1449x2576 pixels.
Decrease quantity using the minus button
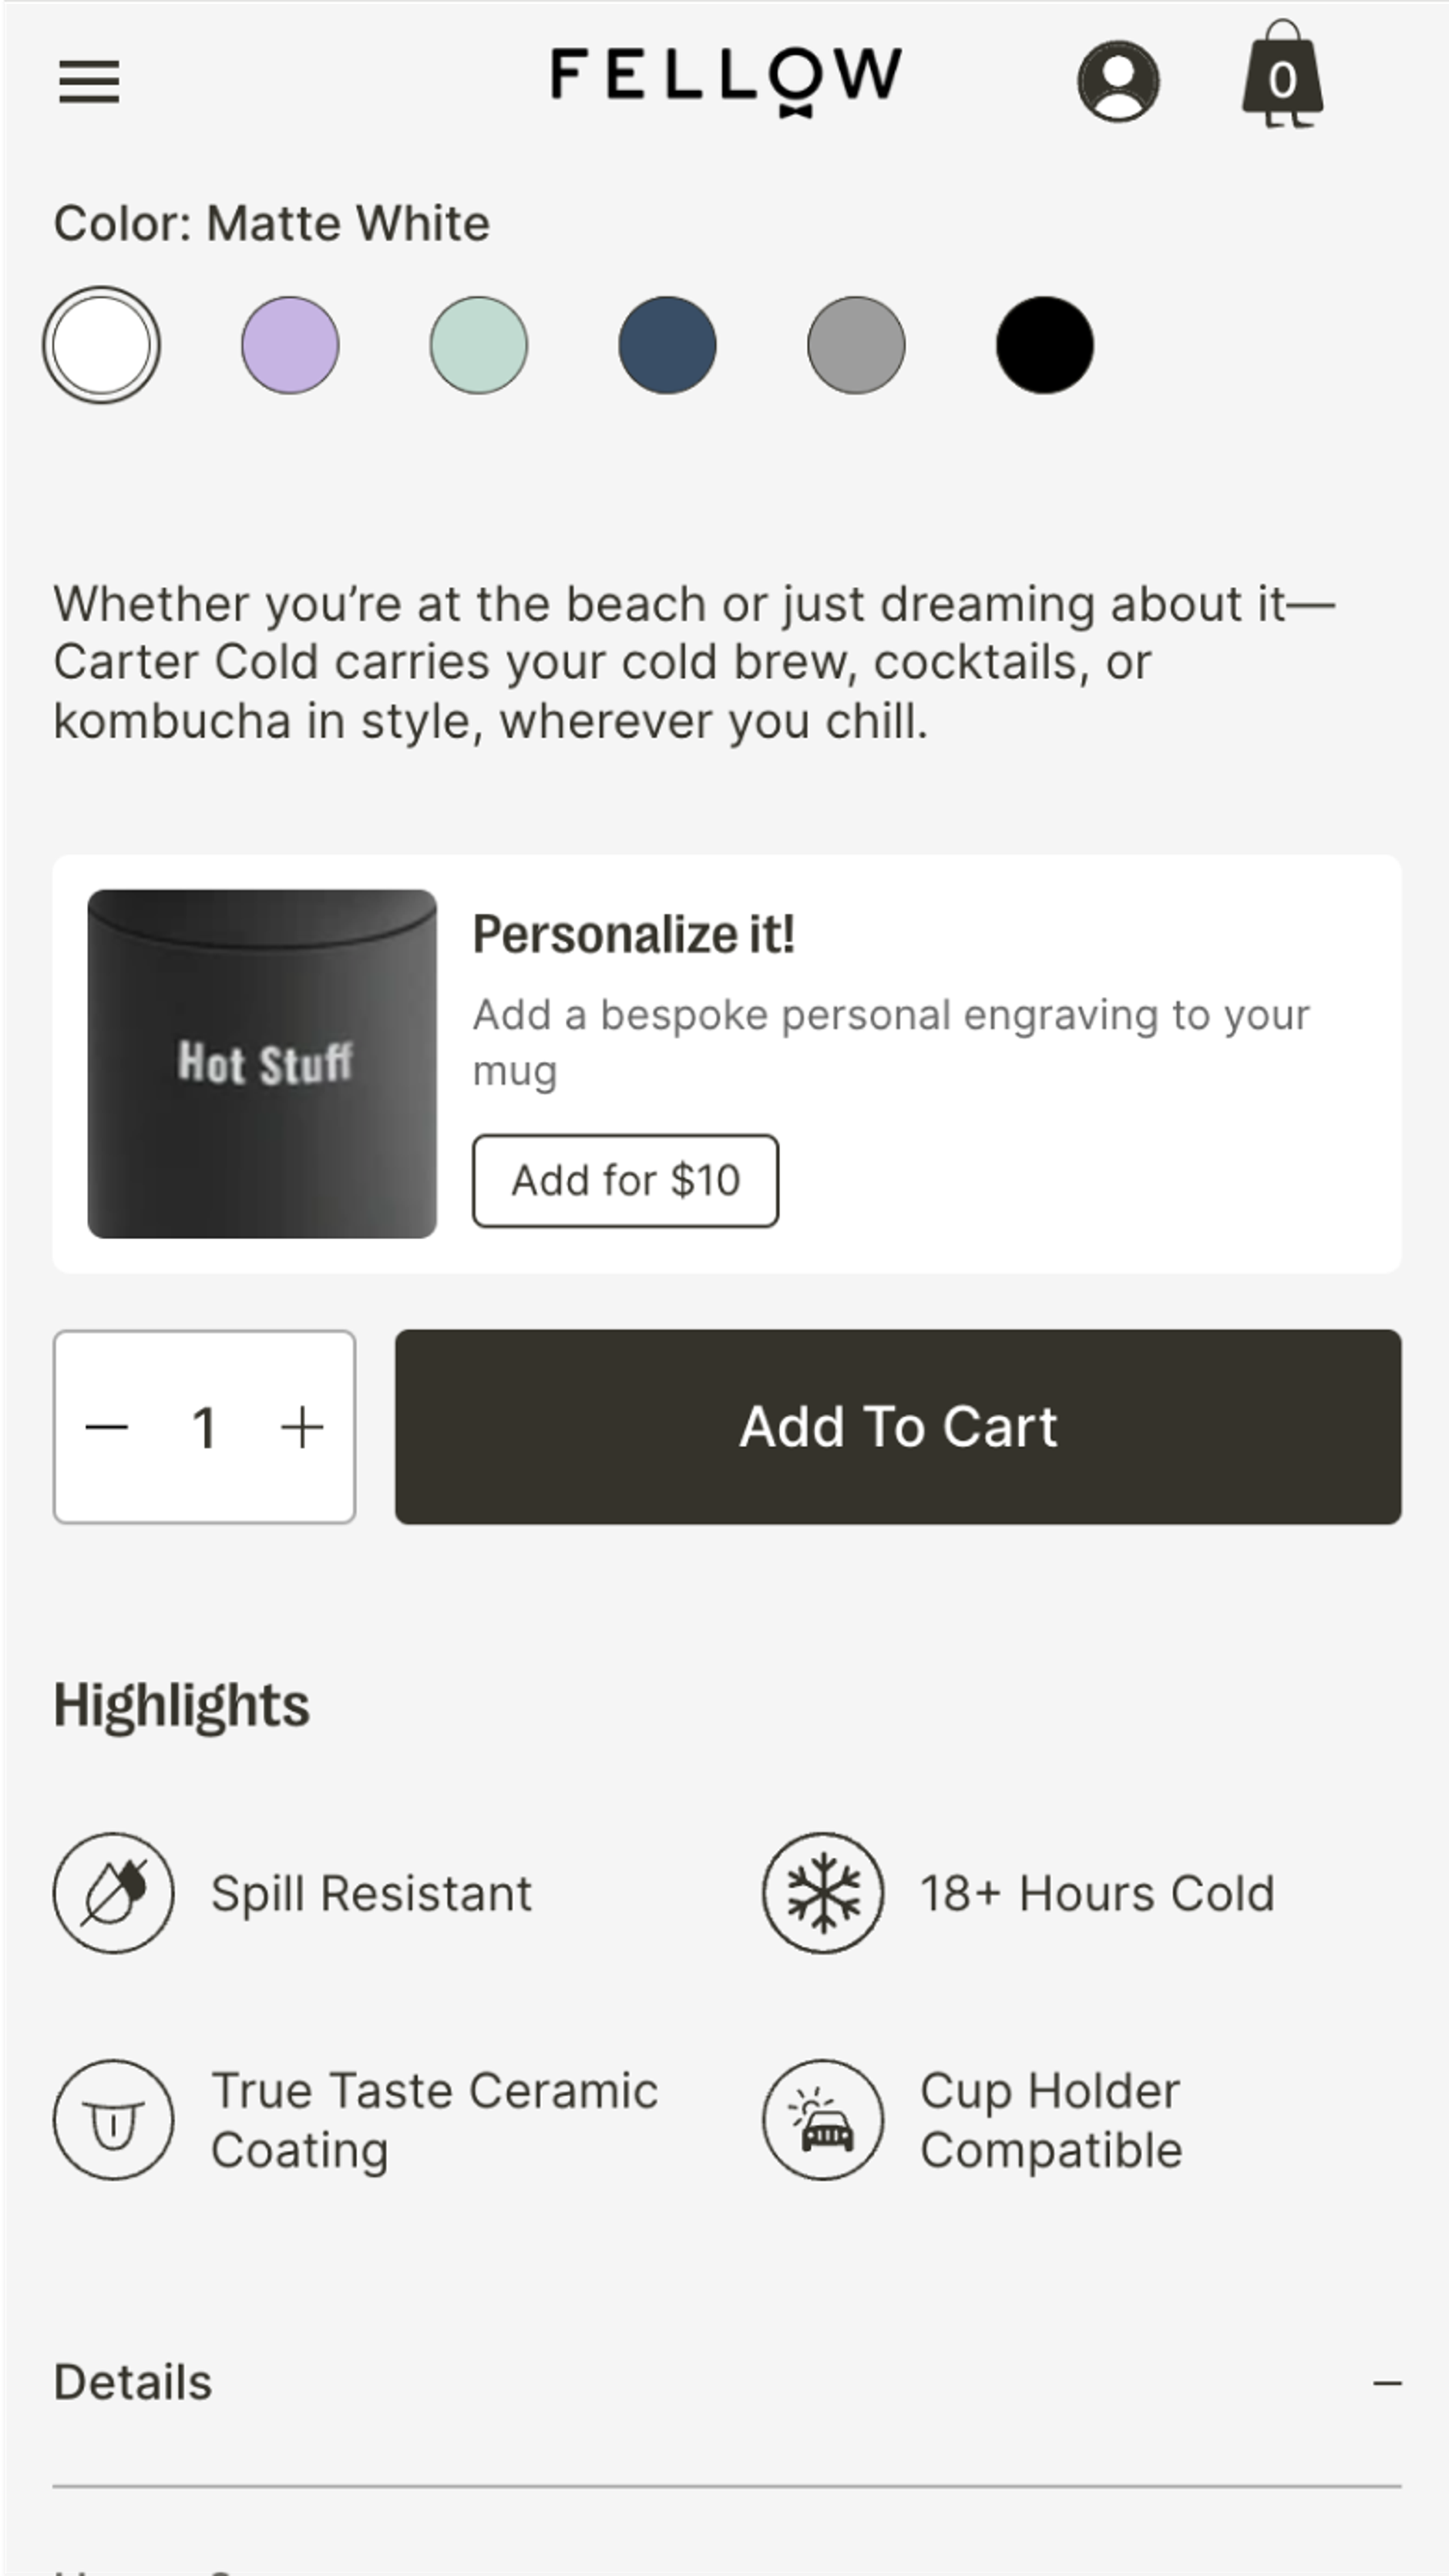pos(108,1427)
